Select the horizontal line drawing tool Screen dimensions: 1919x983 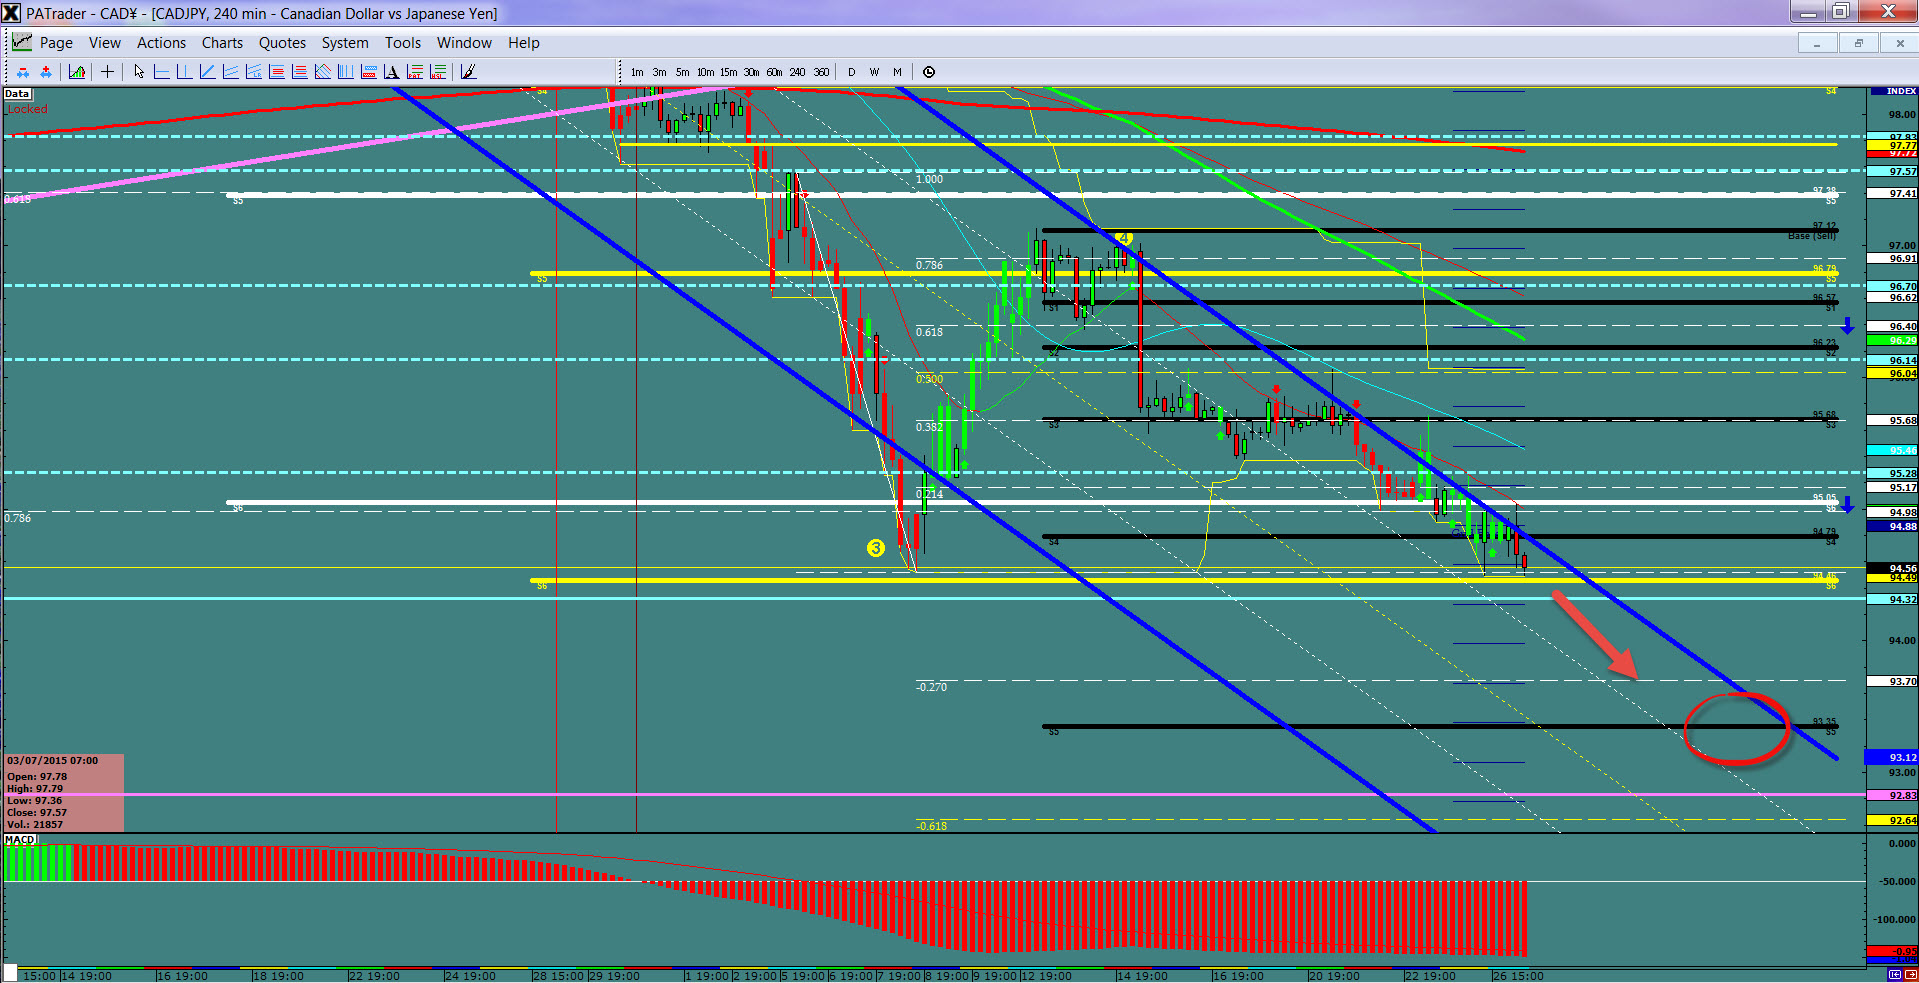pyautogui.click(x=161, y=71)
